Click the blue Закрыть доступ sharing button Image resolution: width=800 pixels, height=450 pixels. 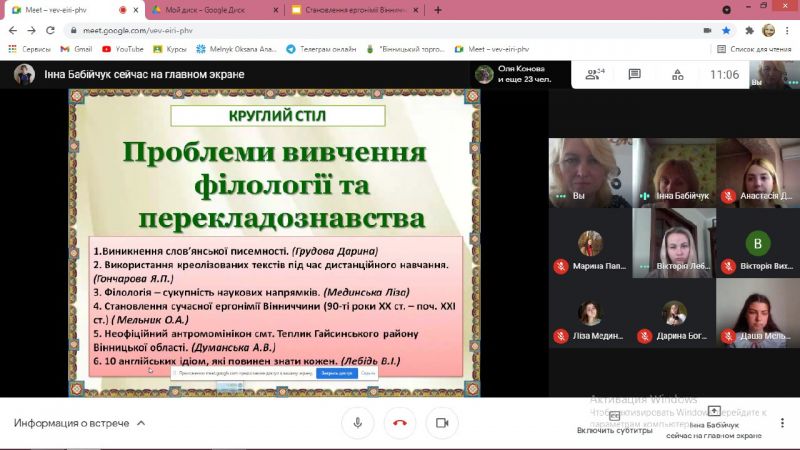(x=337, y=373)
